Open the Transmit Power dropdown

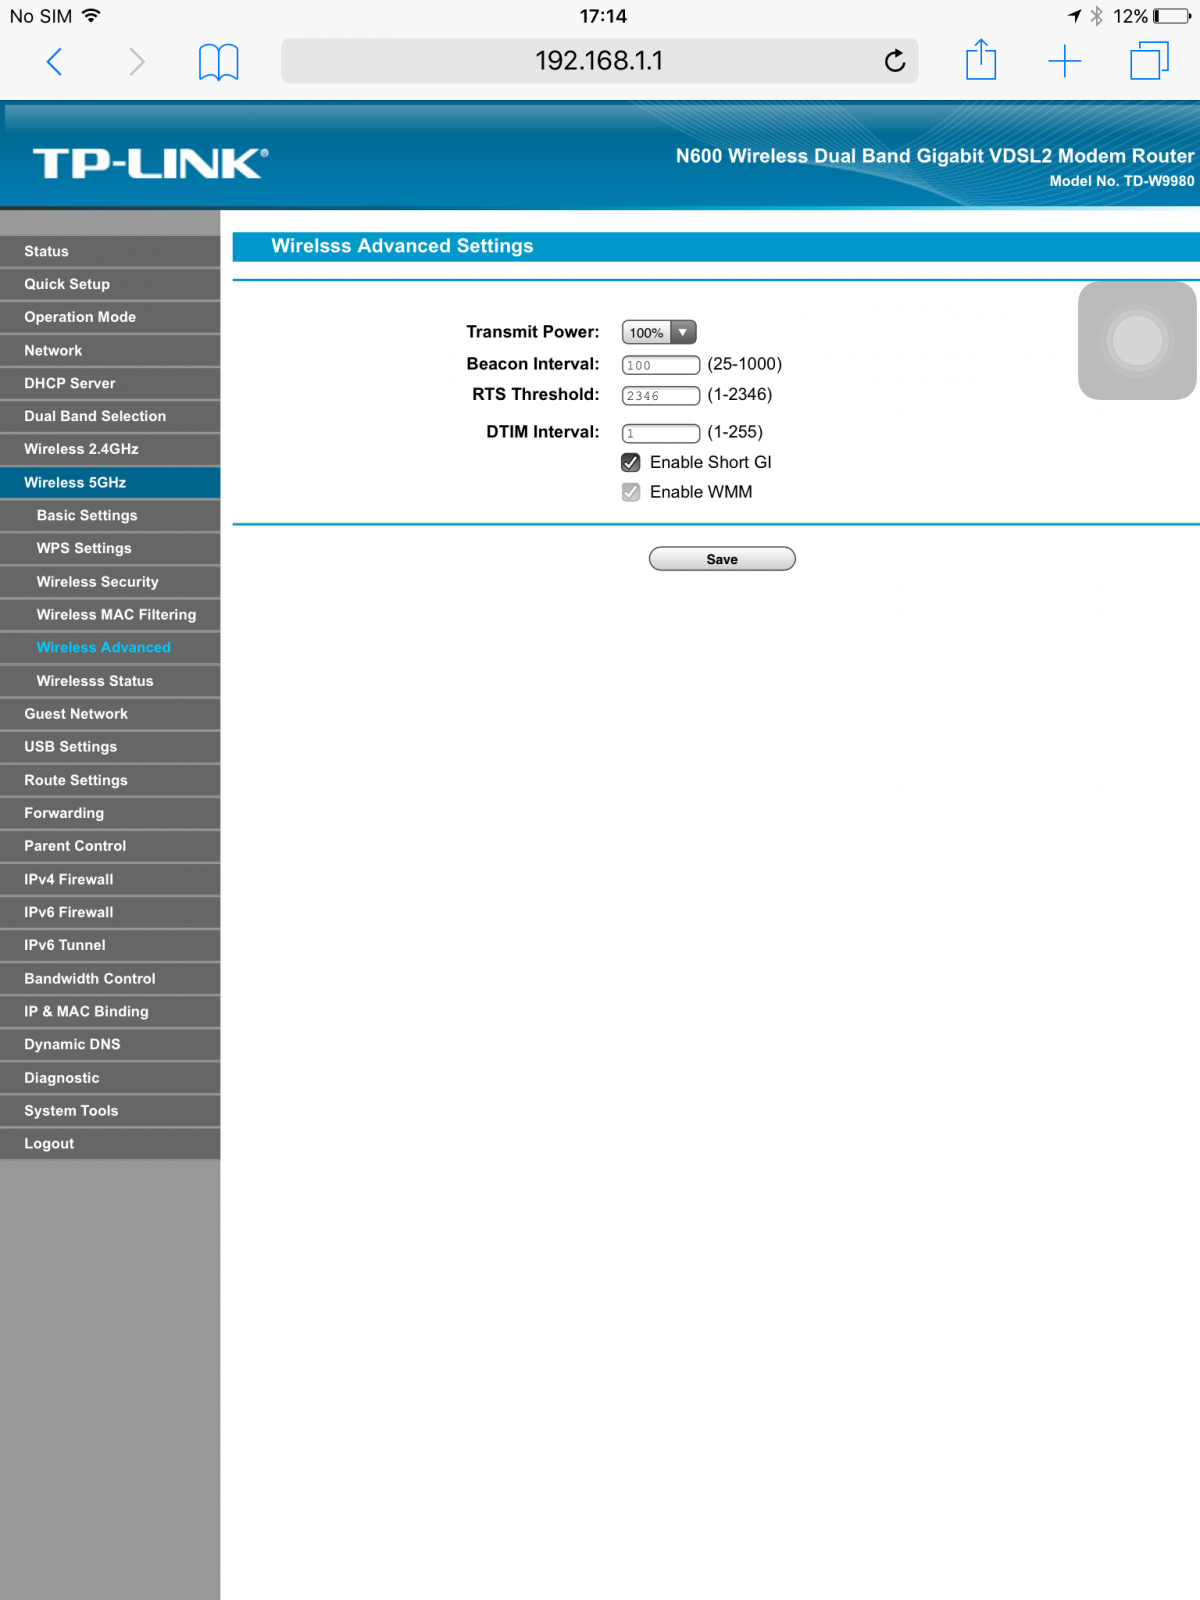[659, 332]
